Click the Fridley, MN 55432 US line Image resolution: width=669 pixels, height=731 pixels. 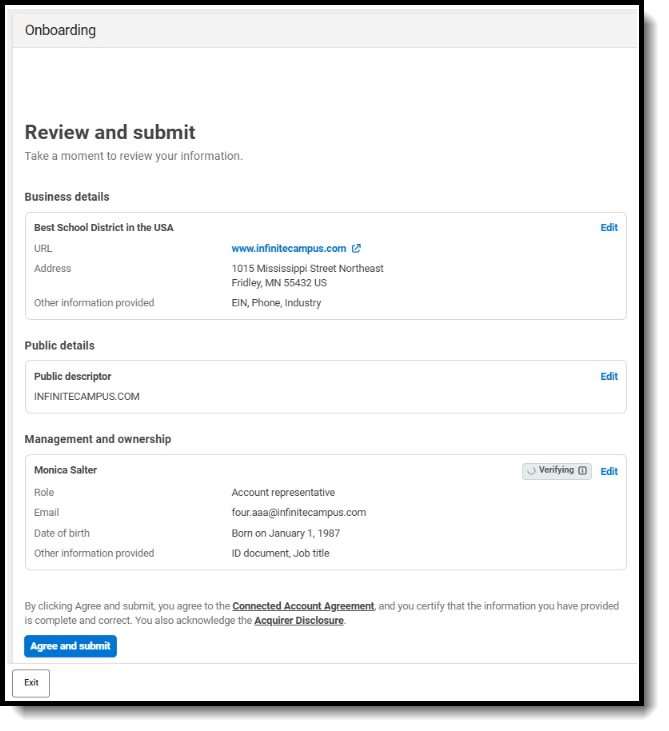[x=279, y=283]
